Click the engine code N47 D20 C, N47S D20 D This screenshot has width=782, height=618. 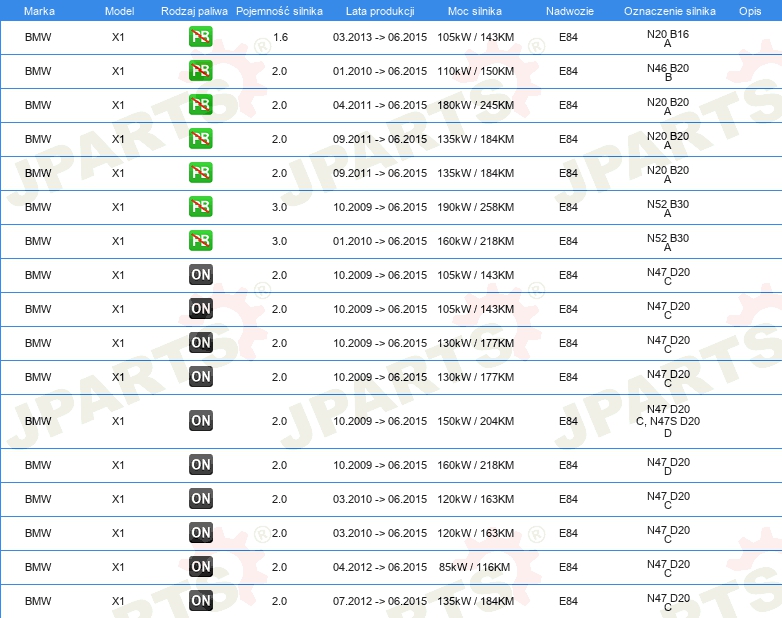pyautogui.click(x=668, y=421)
